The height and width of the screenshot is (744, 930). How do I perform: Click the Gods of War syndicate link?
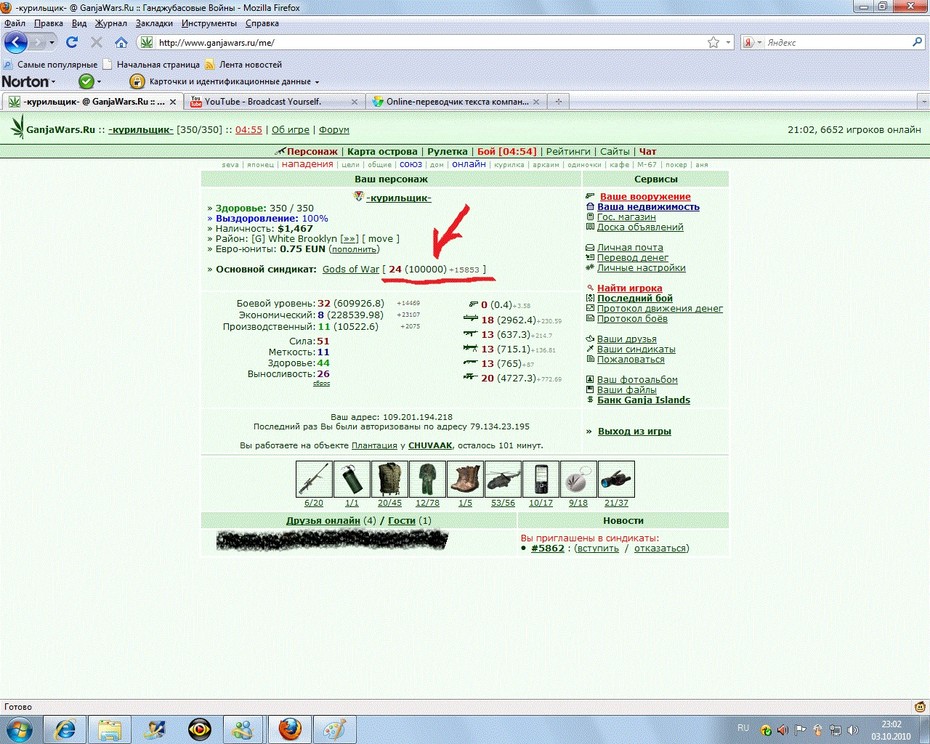click(351, 269)
